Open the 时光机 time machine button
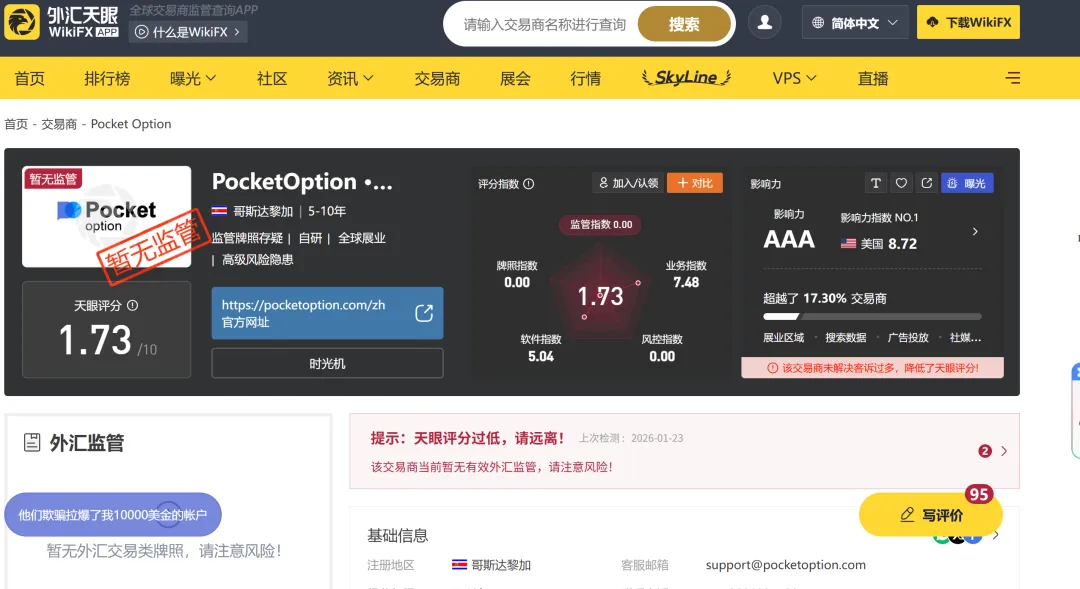 (327, 363)
